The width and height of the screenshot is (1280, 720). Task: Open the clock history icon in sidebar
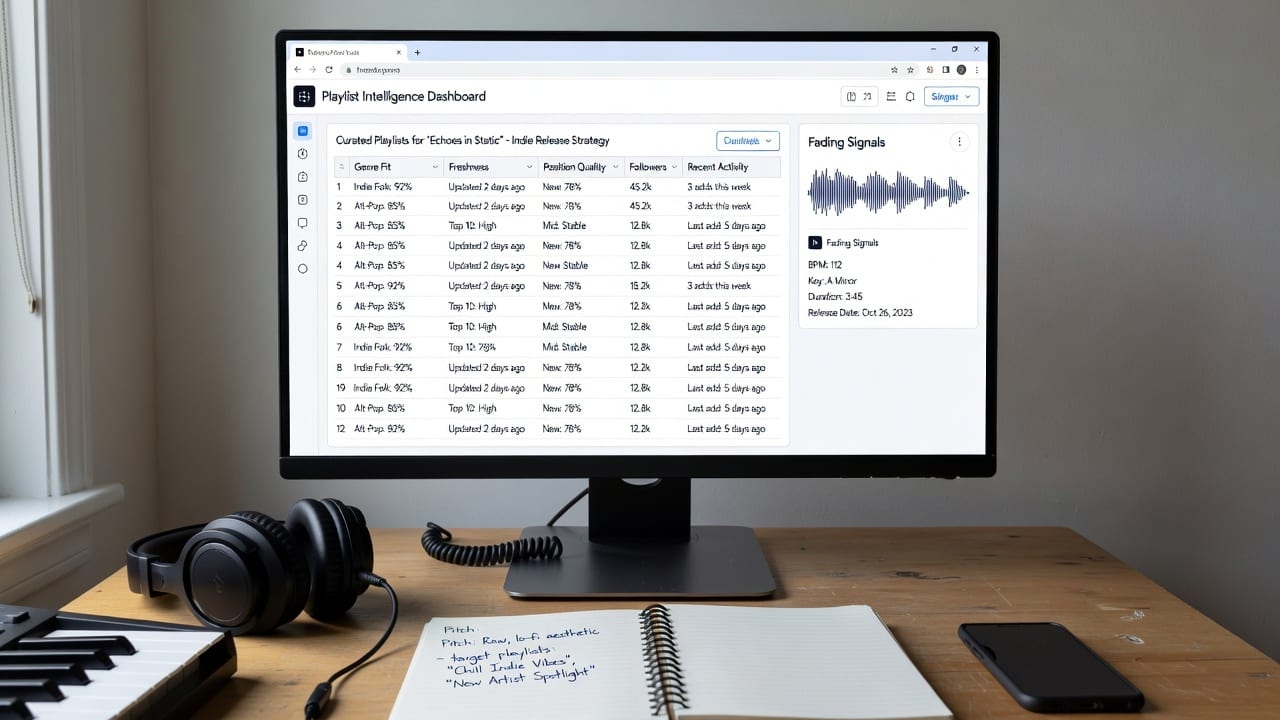tap(303, 154)
